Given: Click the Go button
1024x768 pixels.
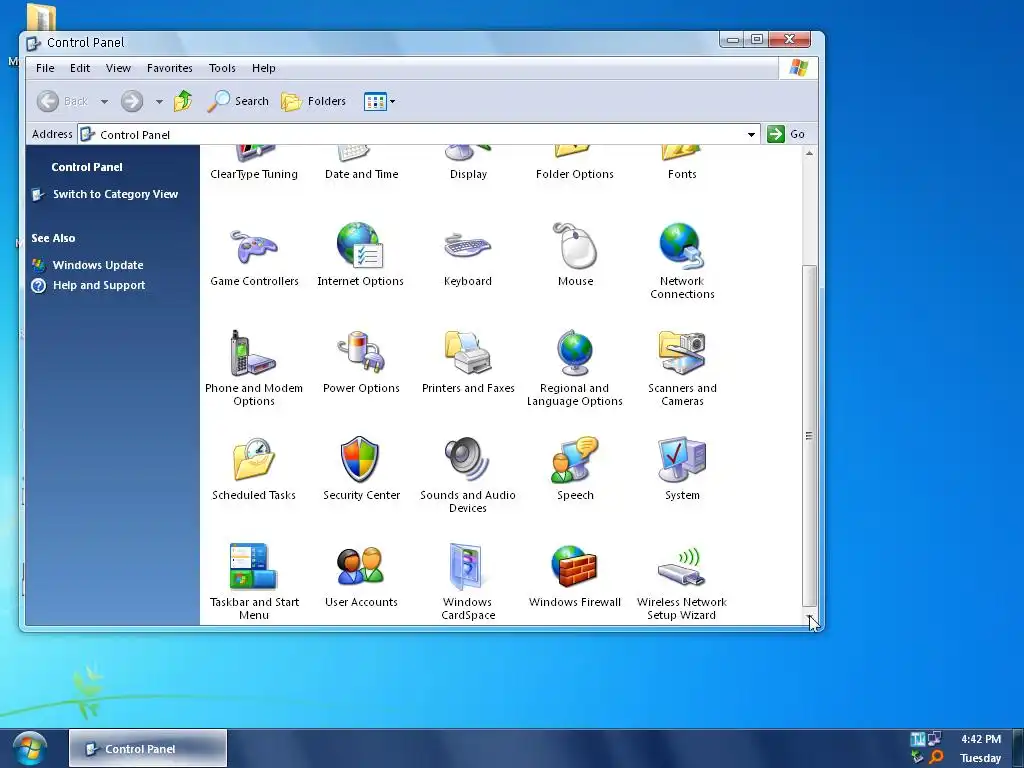Looking at the screenshot, I should pyautogui.click(x=786, y=134).
